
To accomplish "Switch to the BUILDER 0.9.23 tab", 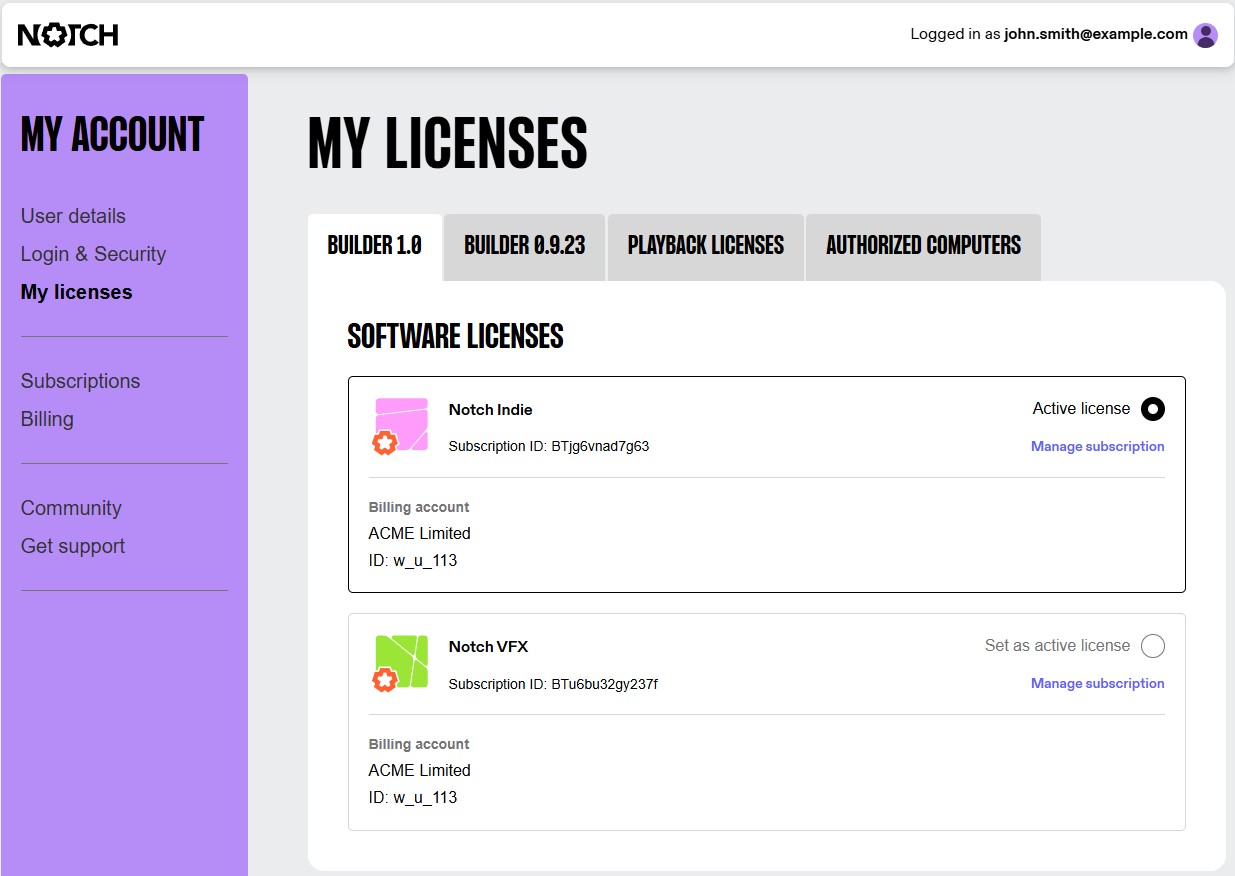I will pos(524,246).
